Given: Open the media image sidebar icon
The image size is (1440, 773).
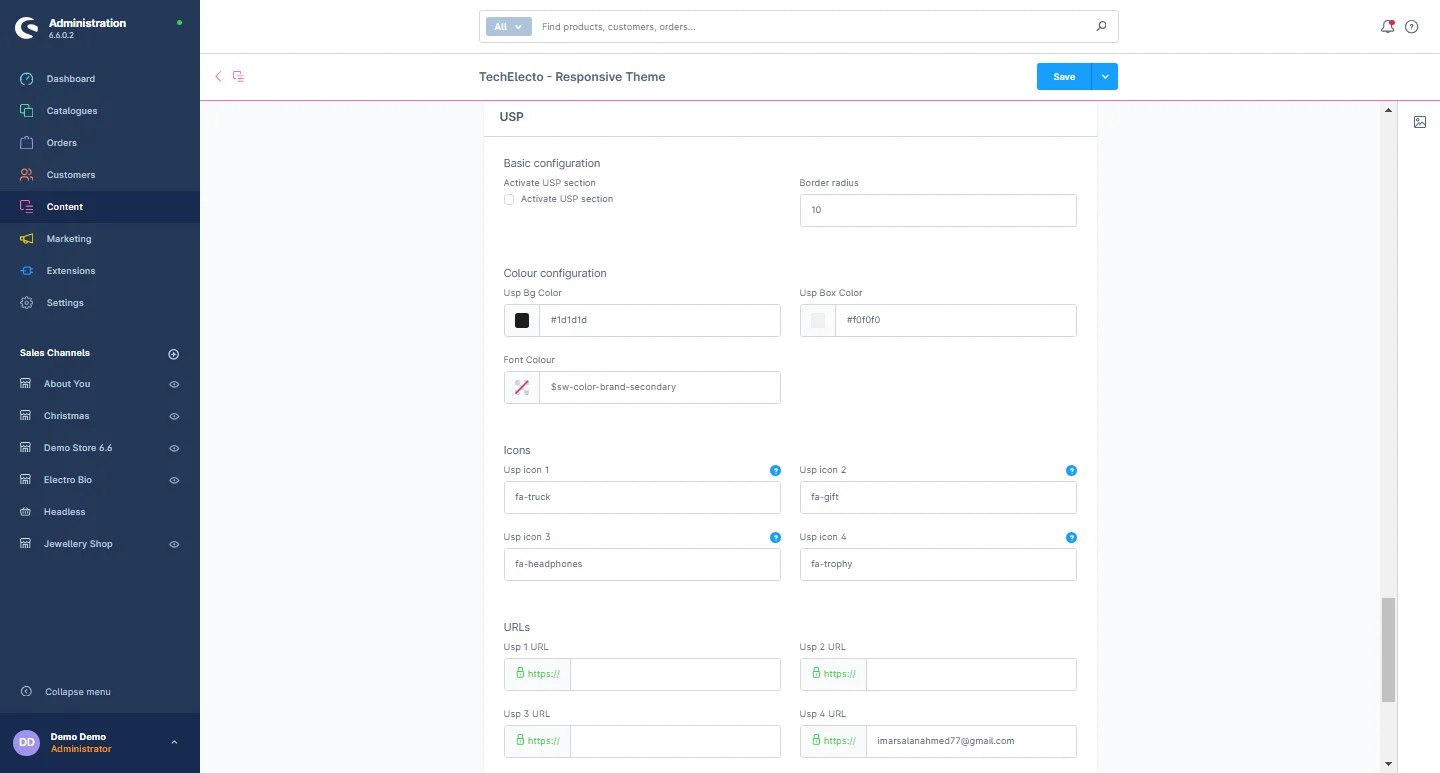Looking at the screenshot, I should (x=1420, y=122).
